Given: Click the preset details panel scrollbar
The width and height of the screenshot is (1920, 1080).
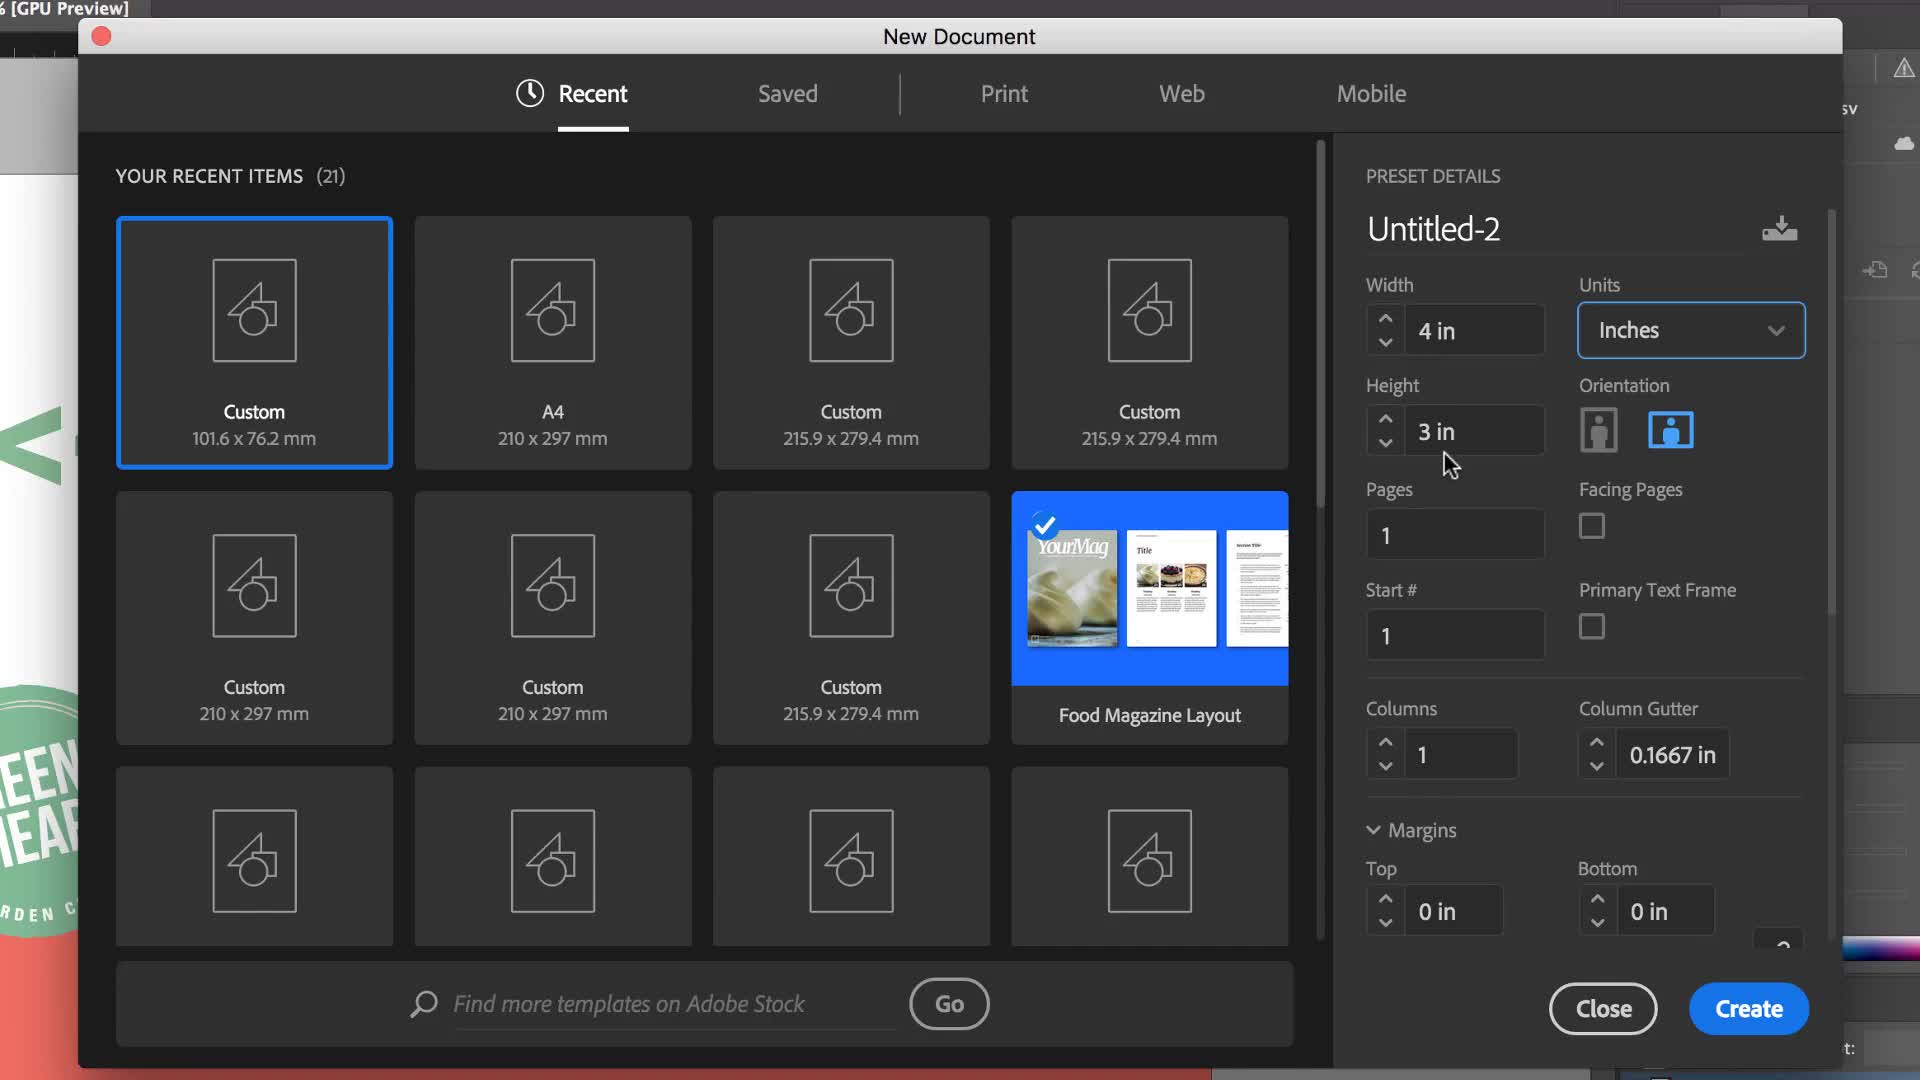Looking at the screenshot, I should pos(1831,410).
